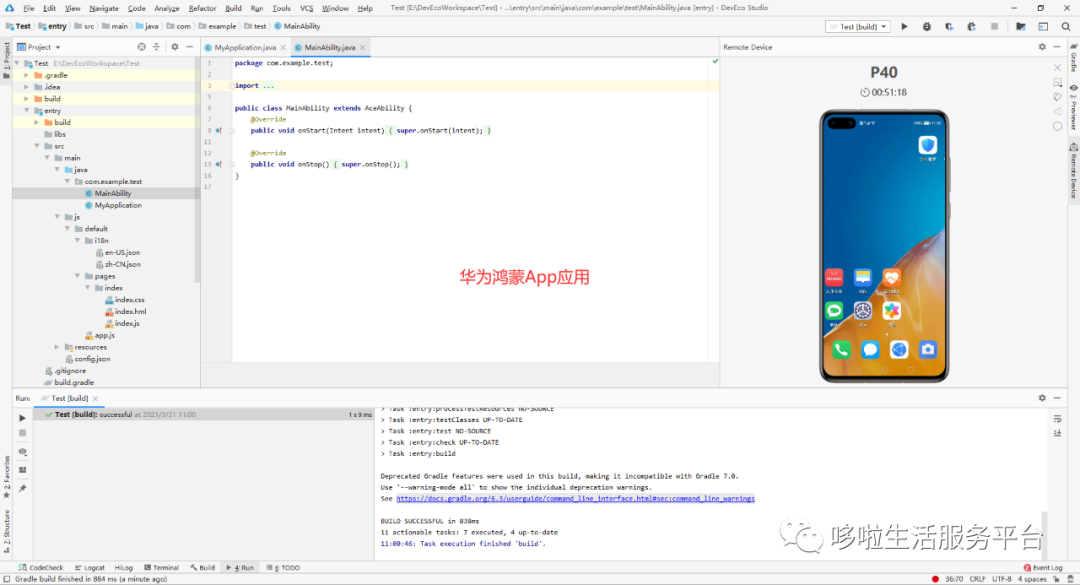This screenshot has height=585, width=1080.
Task: Click the Project panel locate target icon
Action: (141, 47)
